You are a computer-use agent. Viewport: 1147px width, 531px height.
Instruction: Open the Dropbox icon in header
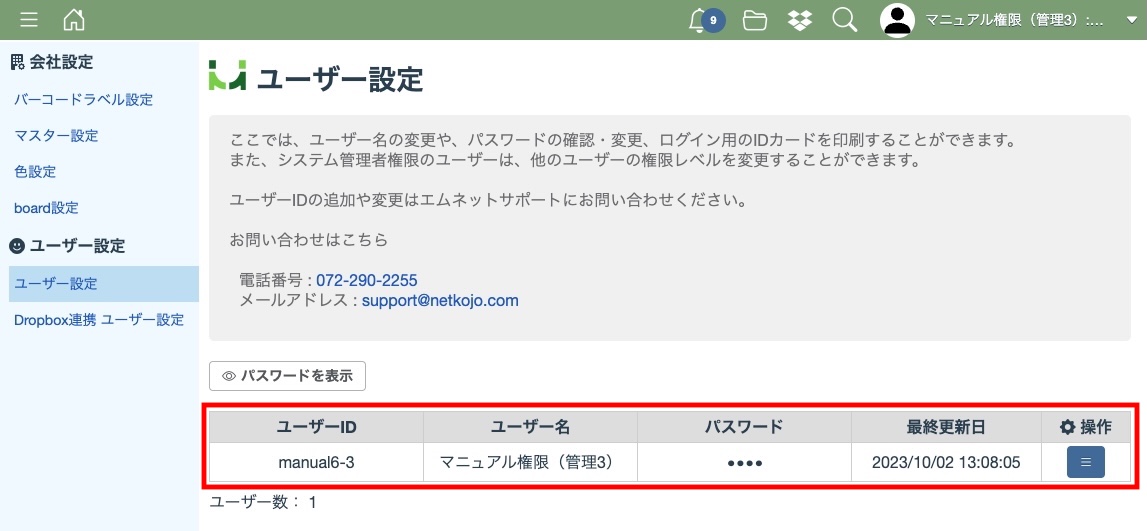[800, 20]
